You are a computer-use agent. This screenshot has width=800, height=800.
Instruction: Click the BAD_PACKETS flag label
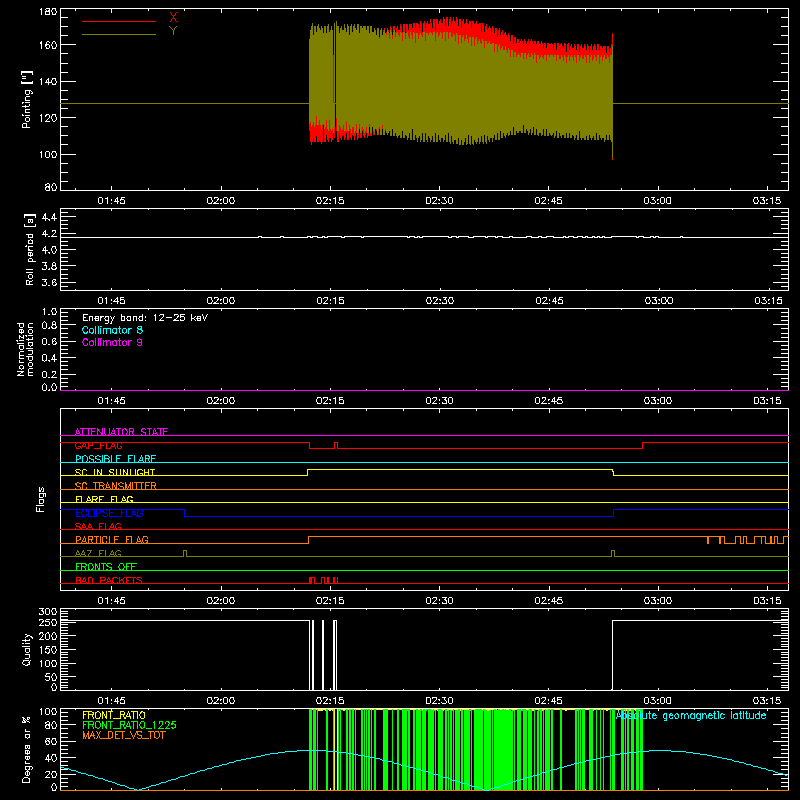[x=109, y=580]
